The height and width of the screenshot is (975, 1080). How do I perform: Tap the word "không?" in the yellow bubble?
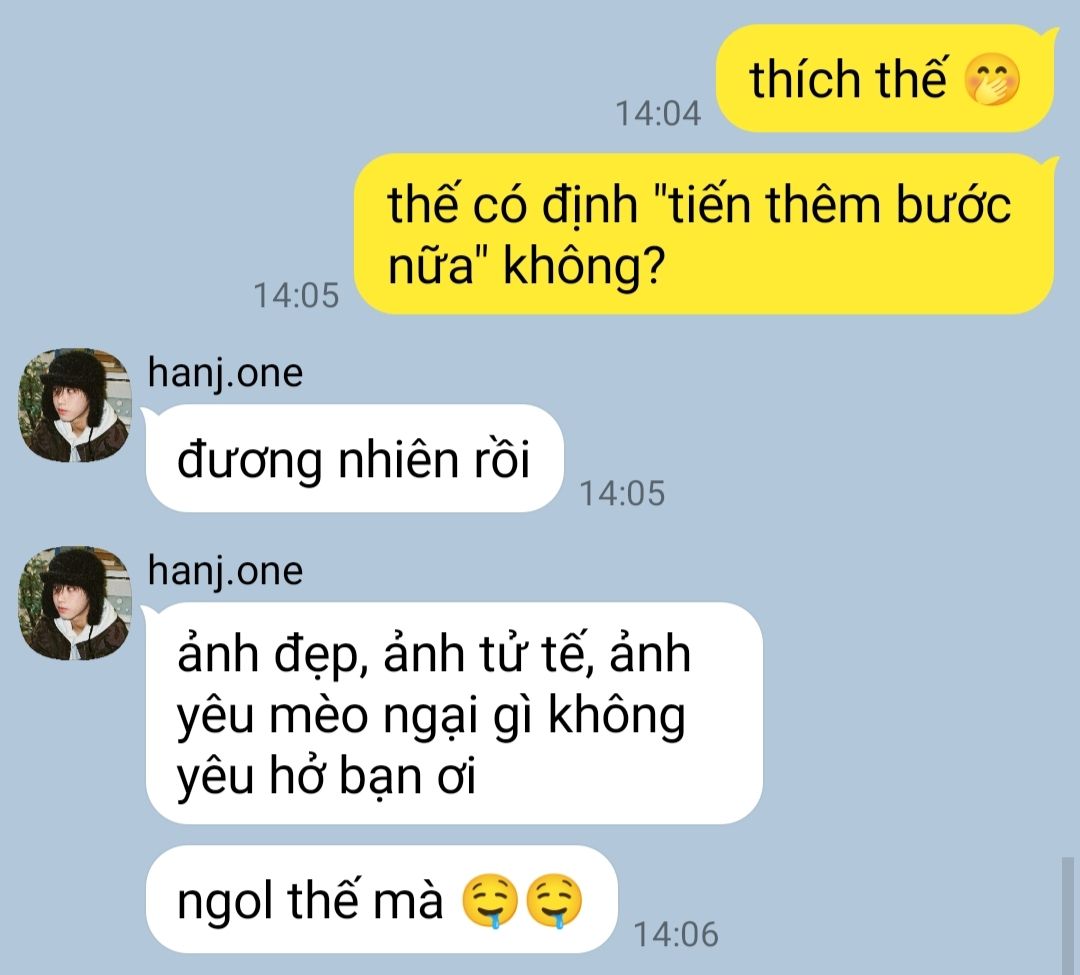click(584, 266)
